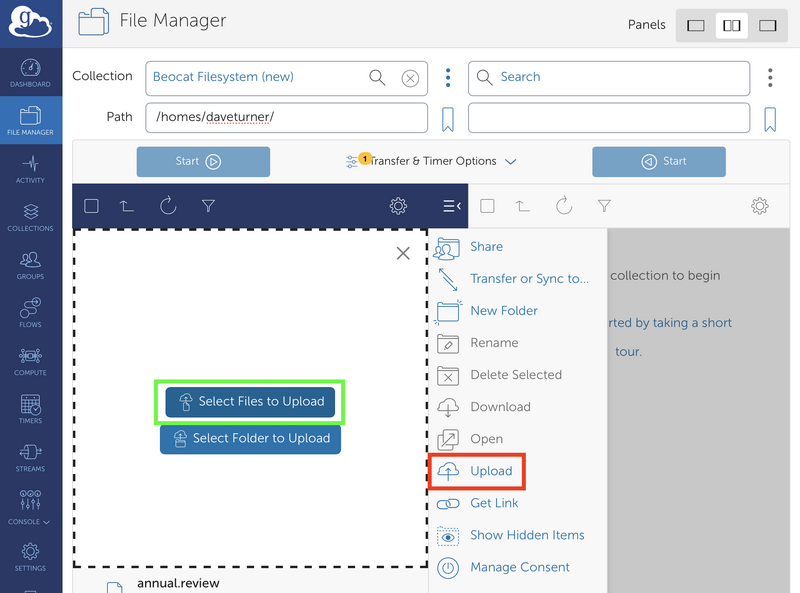Viewport: 800px width, 593px height.
Task: Open the Dashboard sidebar icon
Action: pyautogui.click(x=30, y=72)
